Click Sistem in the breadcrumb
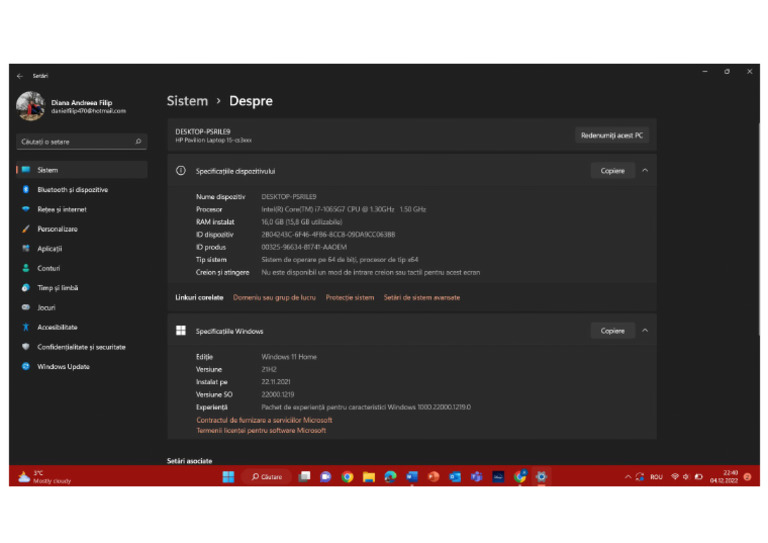 pos(187,101)
